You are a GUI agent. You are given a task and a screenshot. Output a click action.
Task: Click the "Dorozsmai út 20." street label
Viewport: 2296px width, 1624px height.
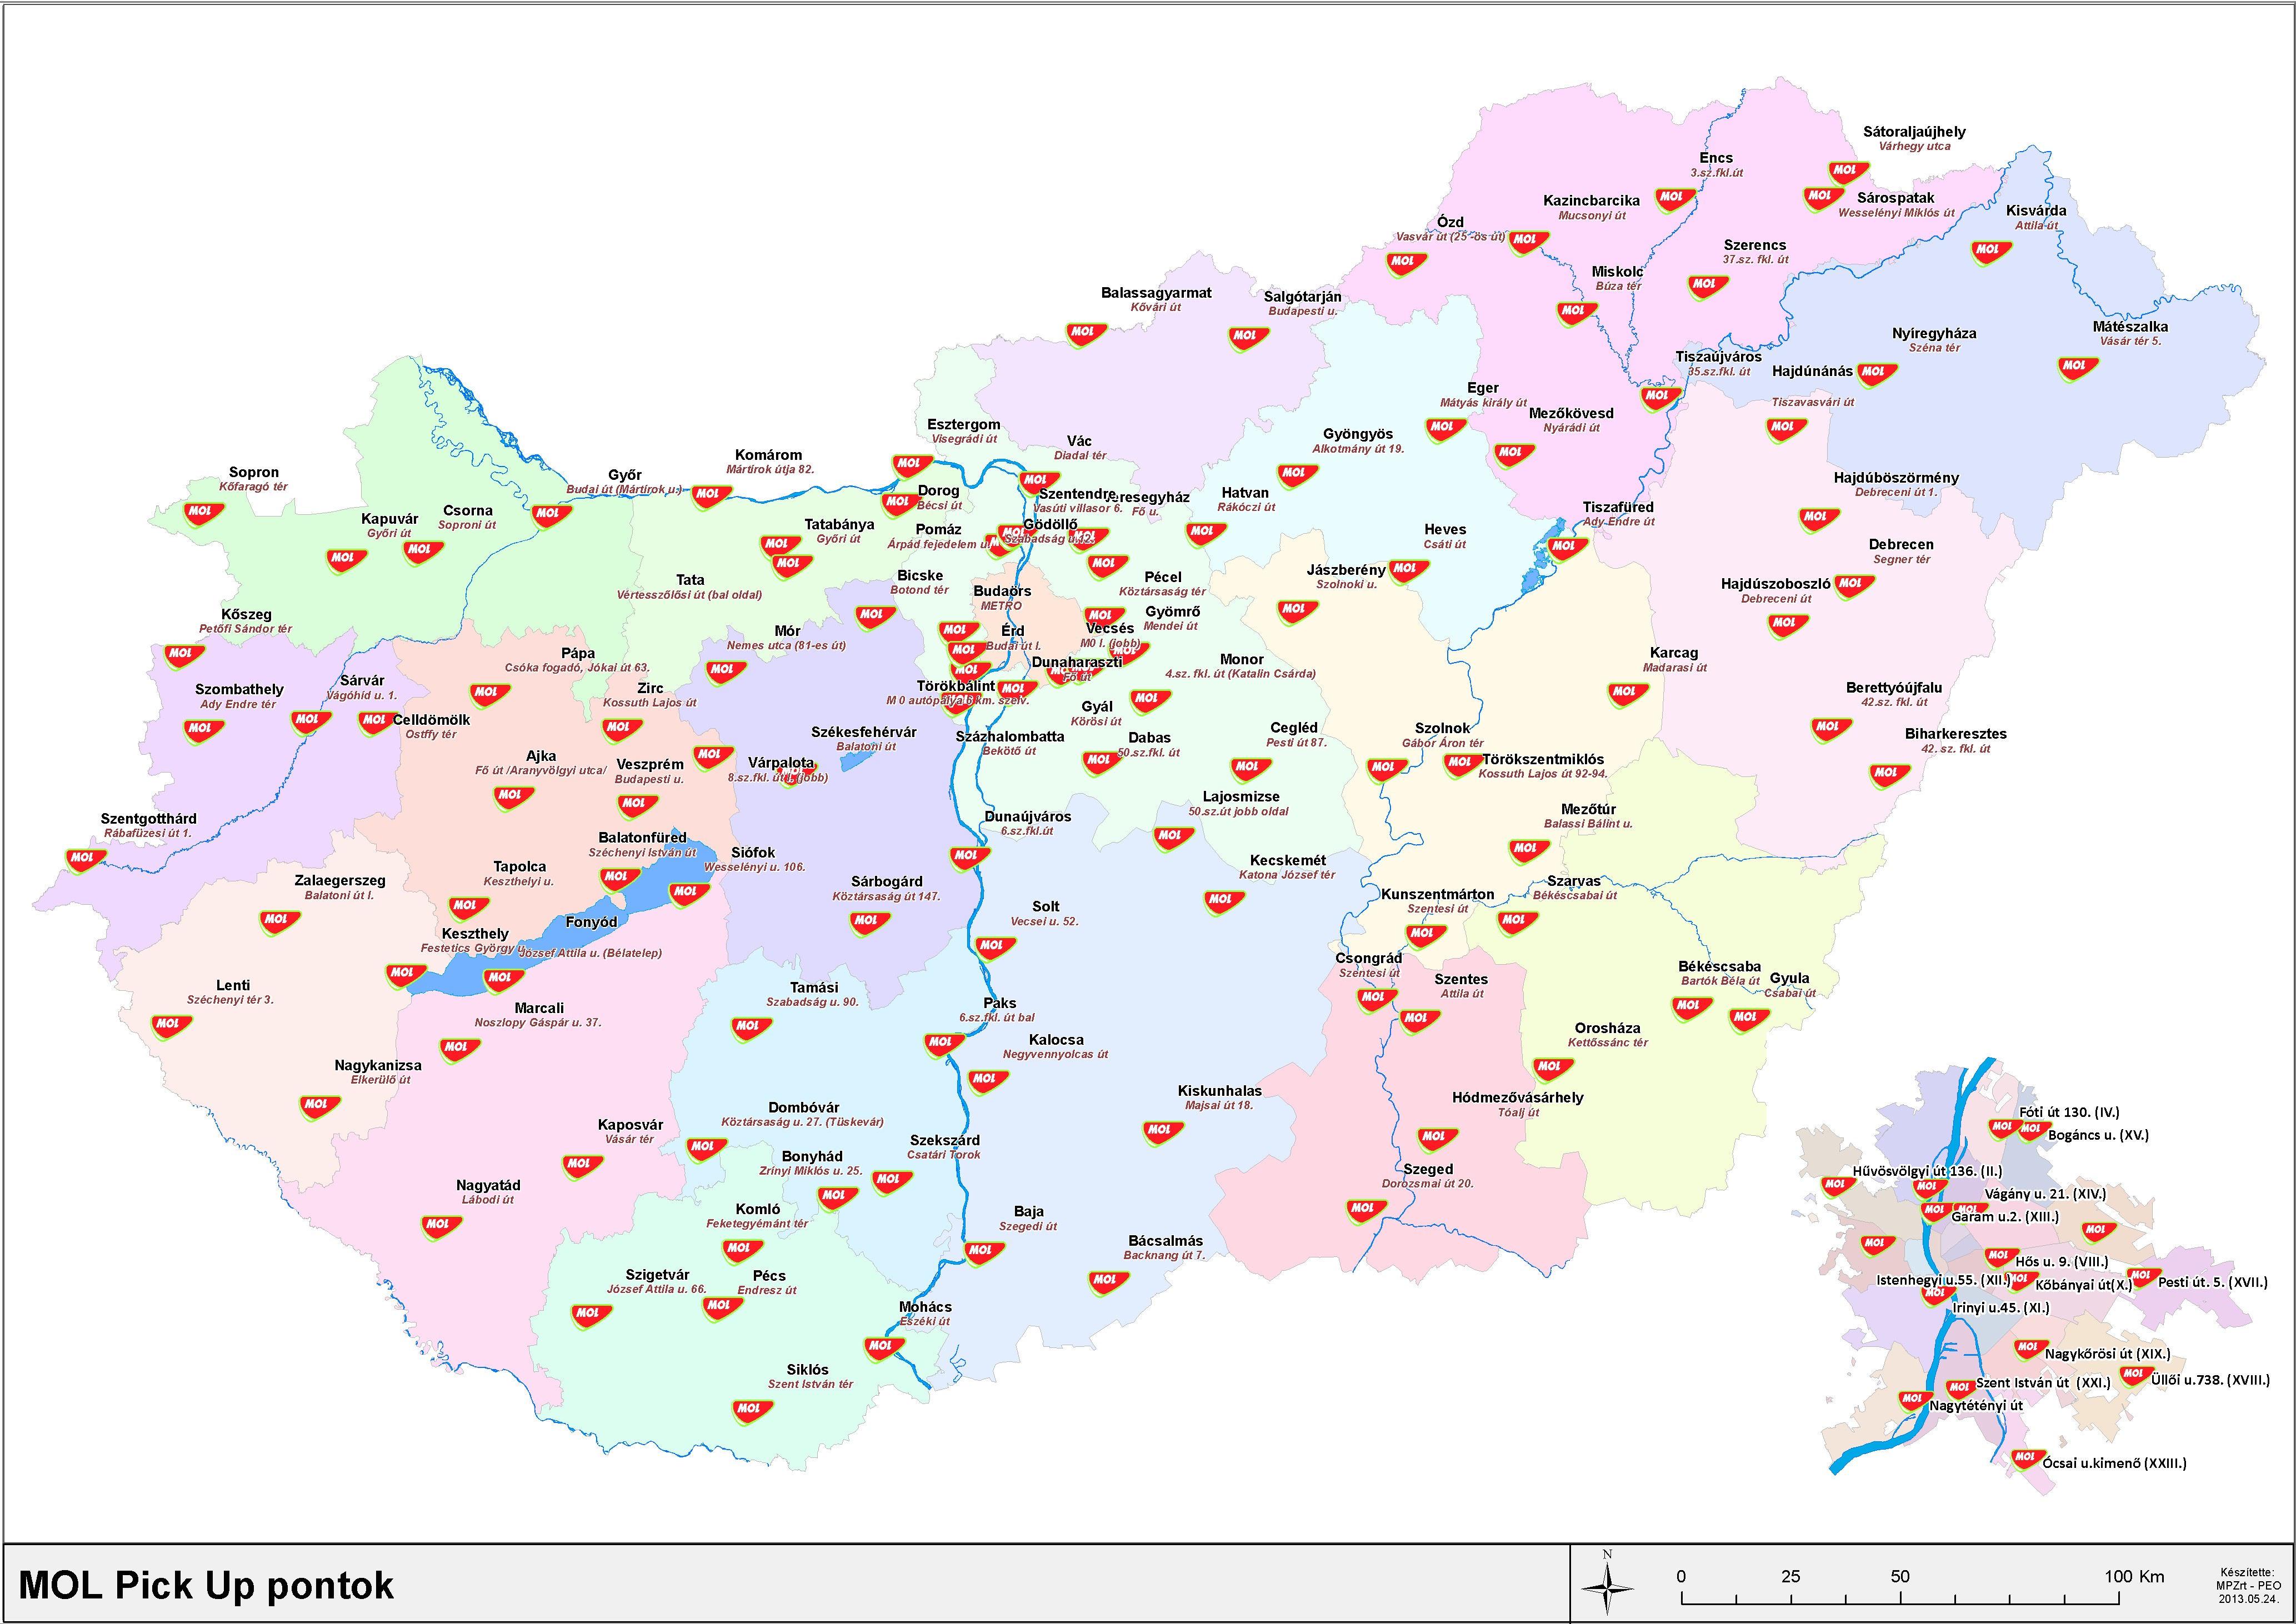1428,1184
